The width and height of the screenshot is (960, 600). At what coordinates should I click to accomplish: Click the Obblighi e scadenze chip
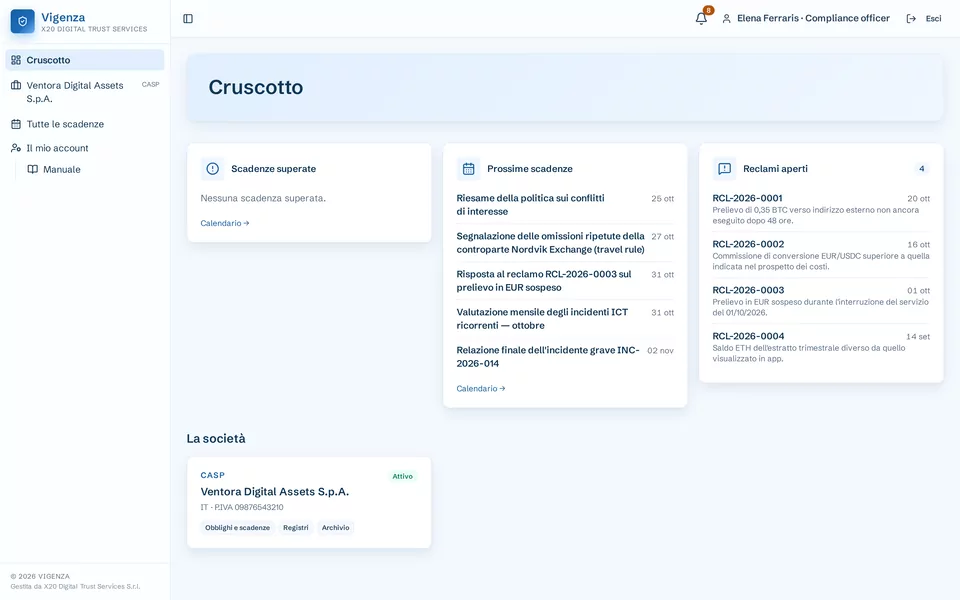238,528
